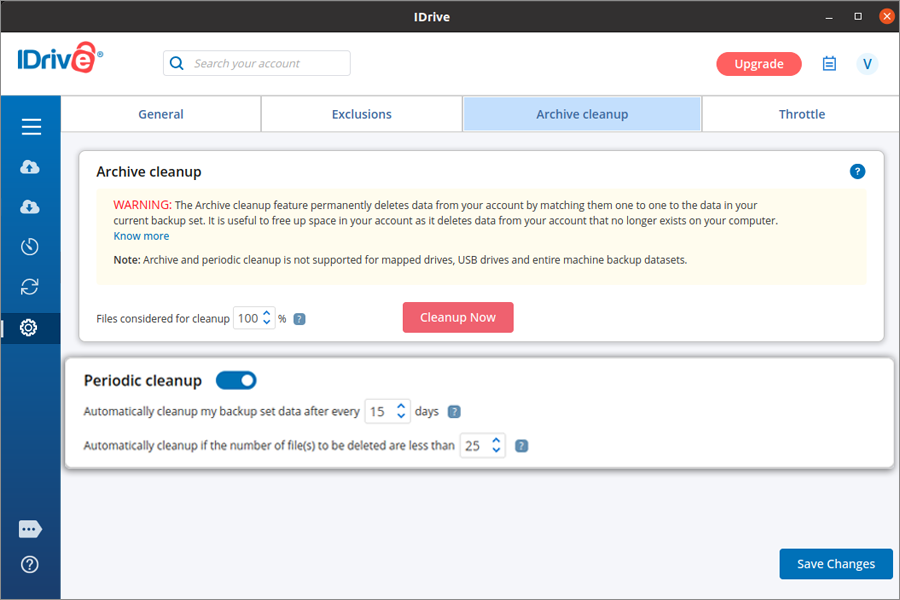Adjust the Files considered for cleanup percentage stepper
Image resolution: width=900 pixels, height=600 pixels.
[267, 318]
